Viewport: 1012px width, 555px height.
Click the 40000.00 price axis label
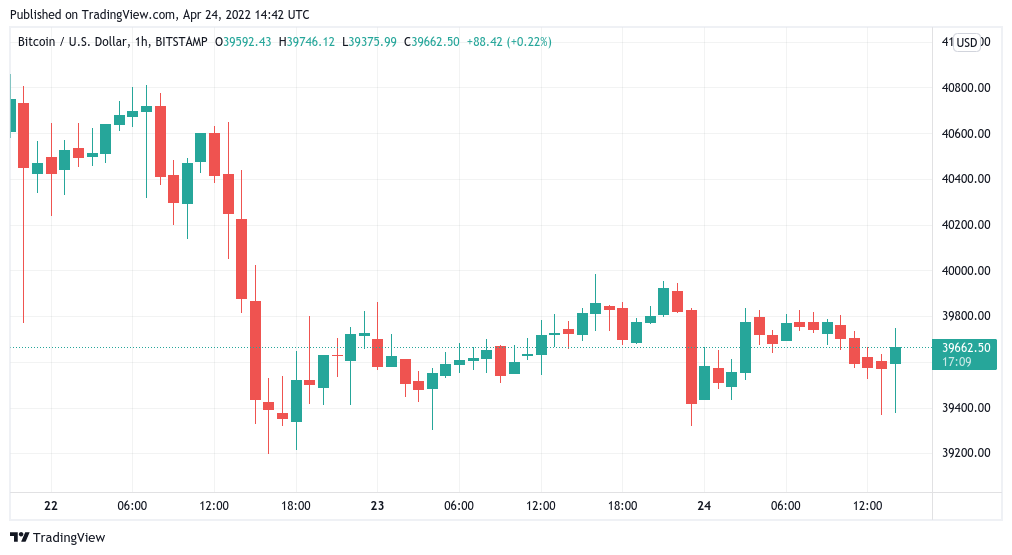(x=965, y=271)
